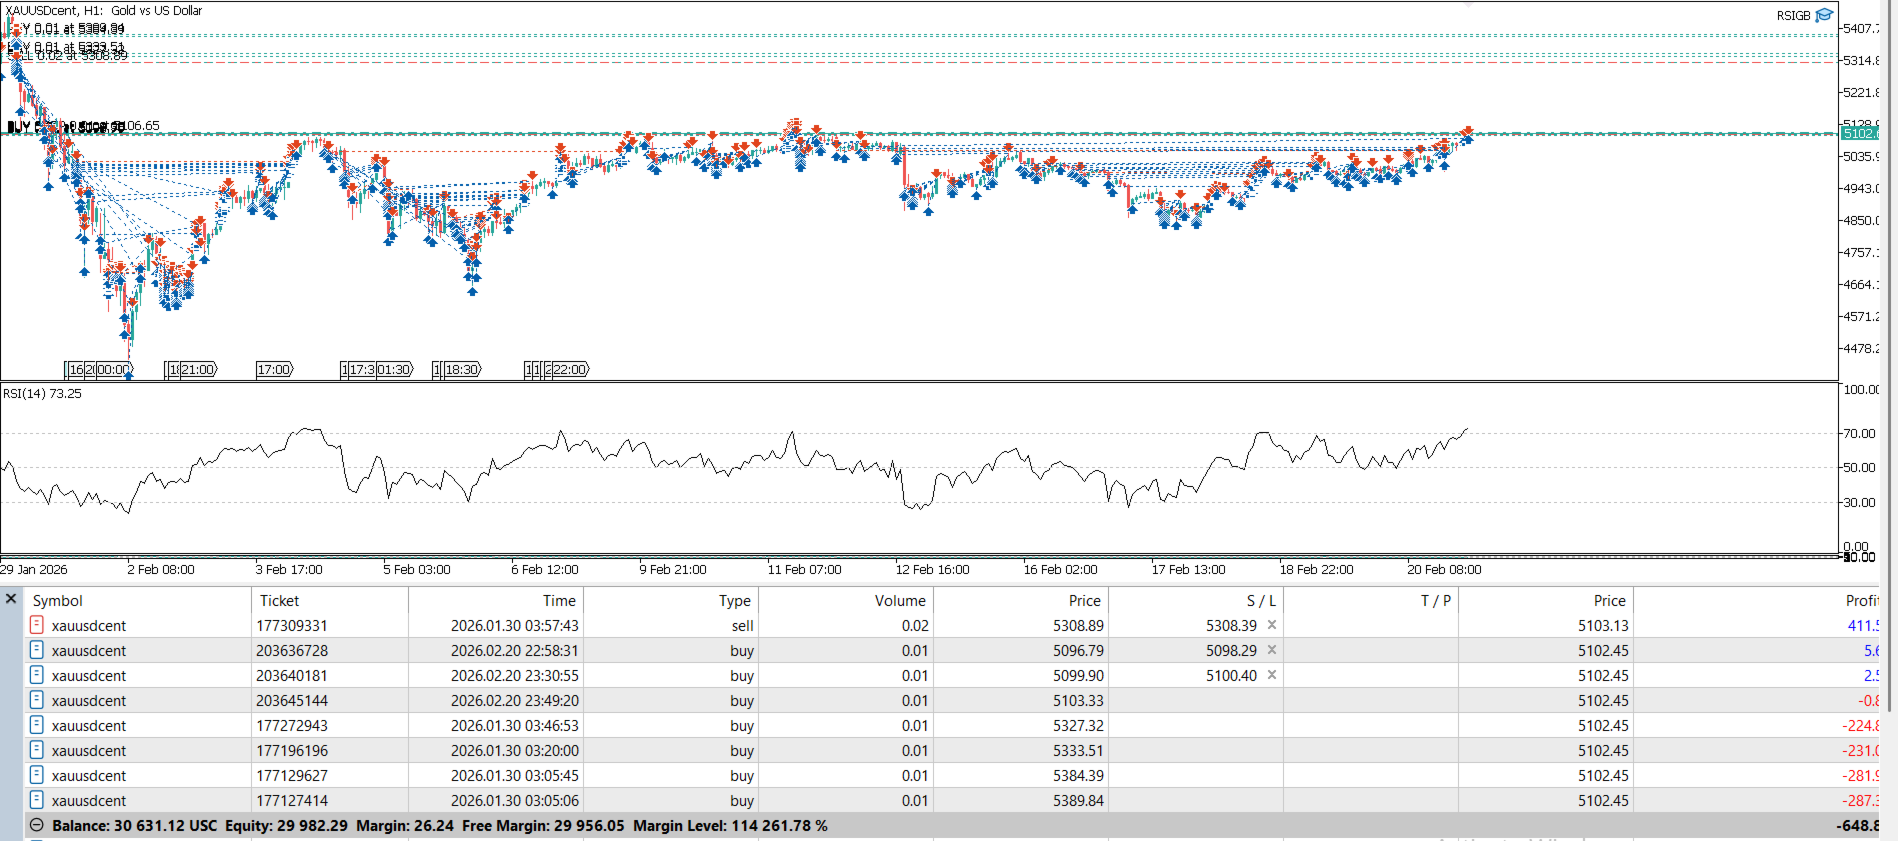Remove stop loss 5098.29 via X icon
This screenshot has width=1898, height=841.
coord(1272,650)
